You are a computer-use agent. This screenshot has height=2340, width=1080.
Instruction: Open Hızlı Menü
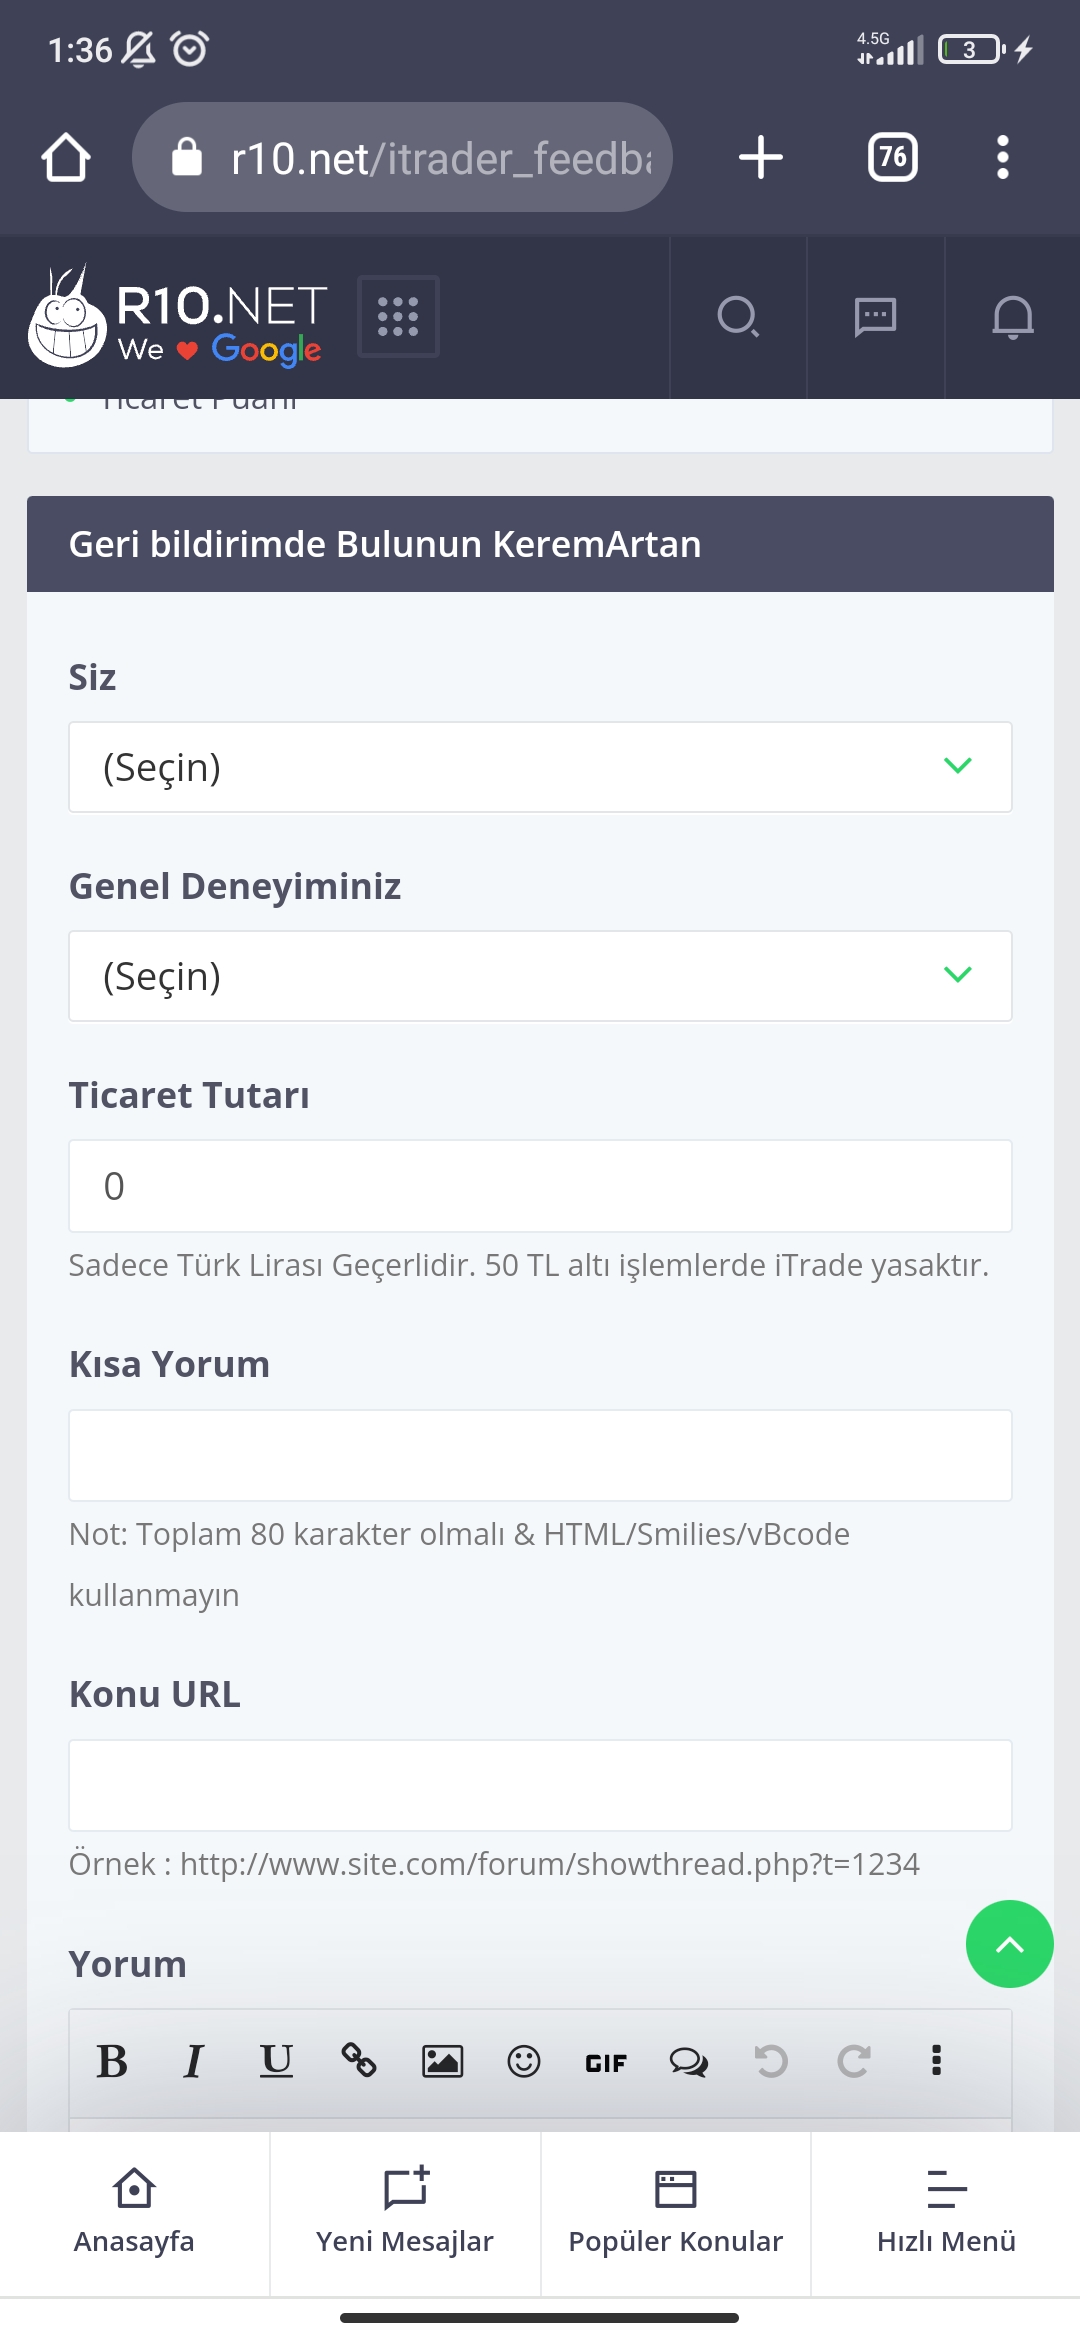(946, 2212)
